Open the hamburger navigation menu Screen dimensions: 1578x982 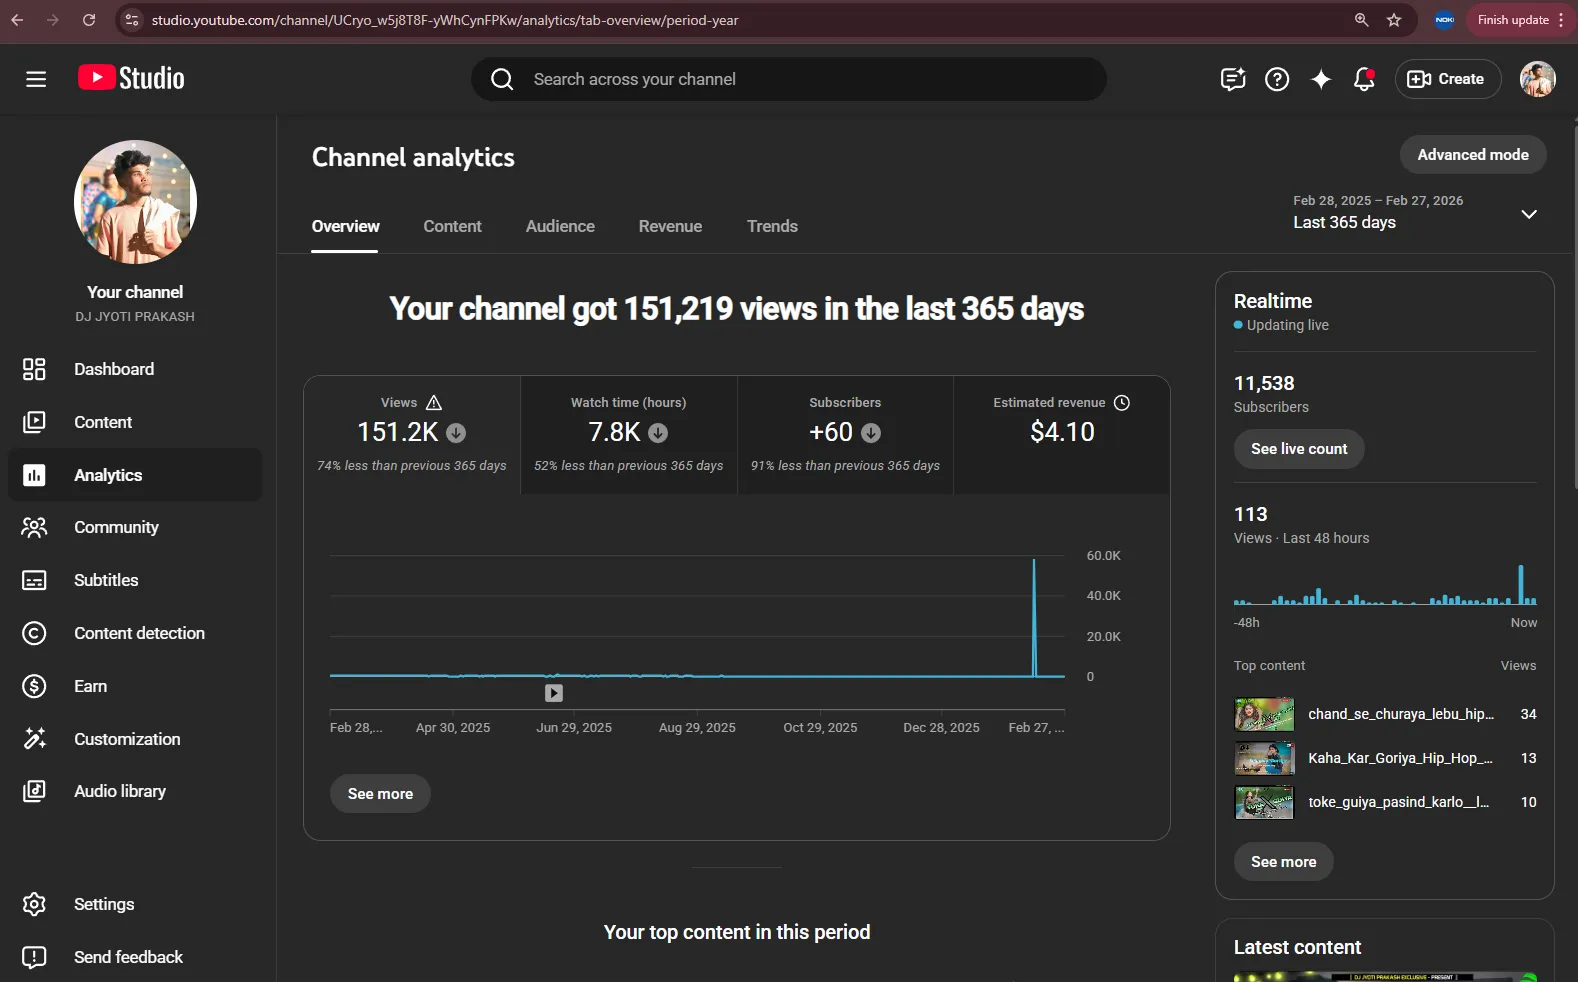point(36,79)
